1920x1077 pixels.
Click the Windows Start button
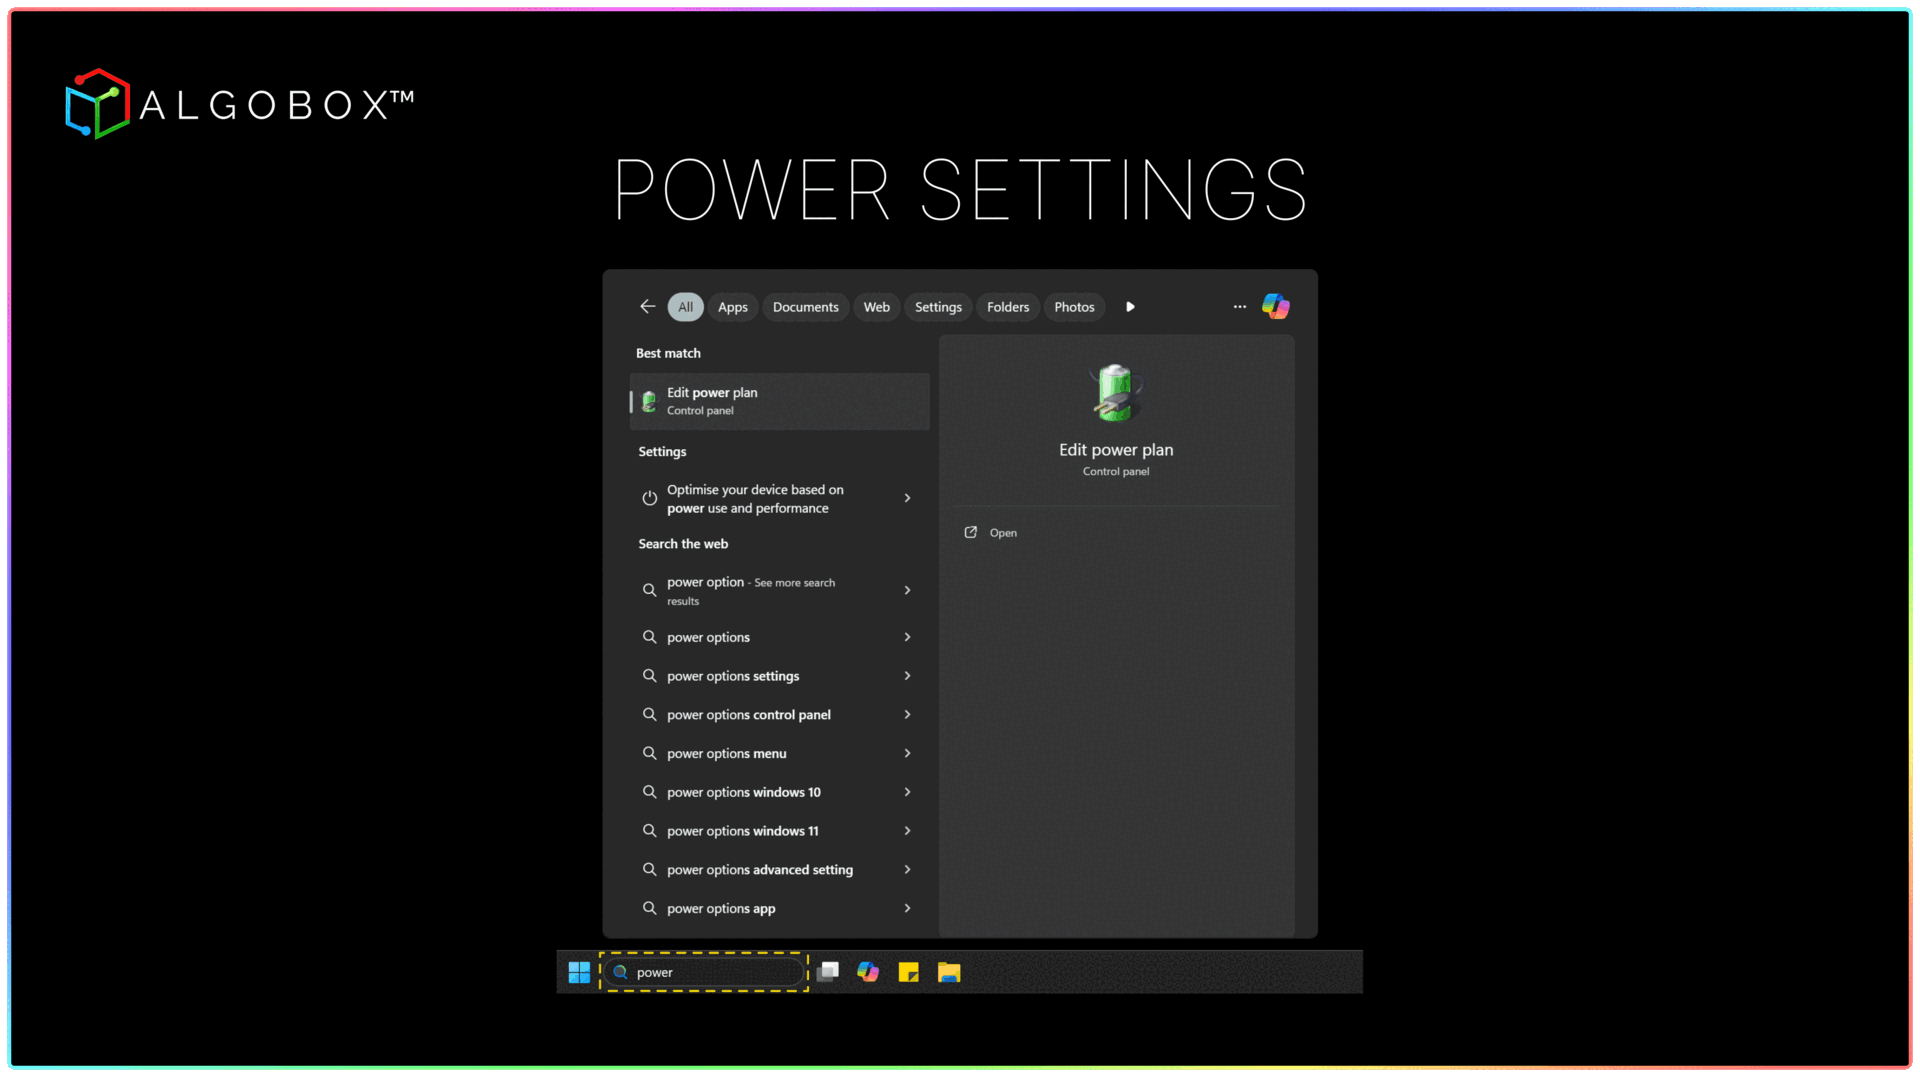click(x=579, y=972)
